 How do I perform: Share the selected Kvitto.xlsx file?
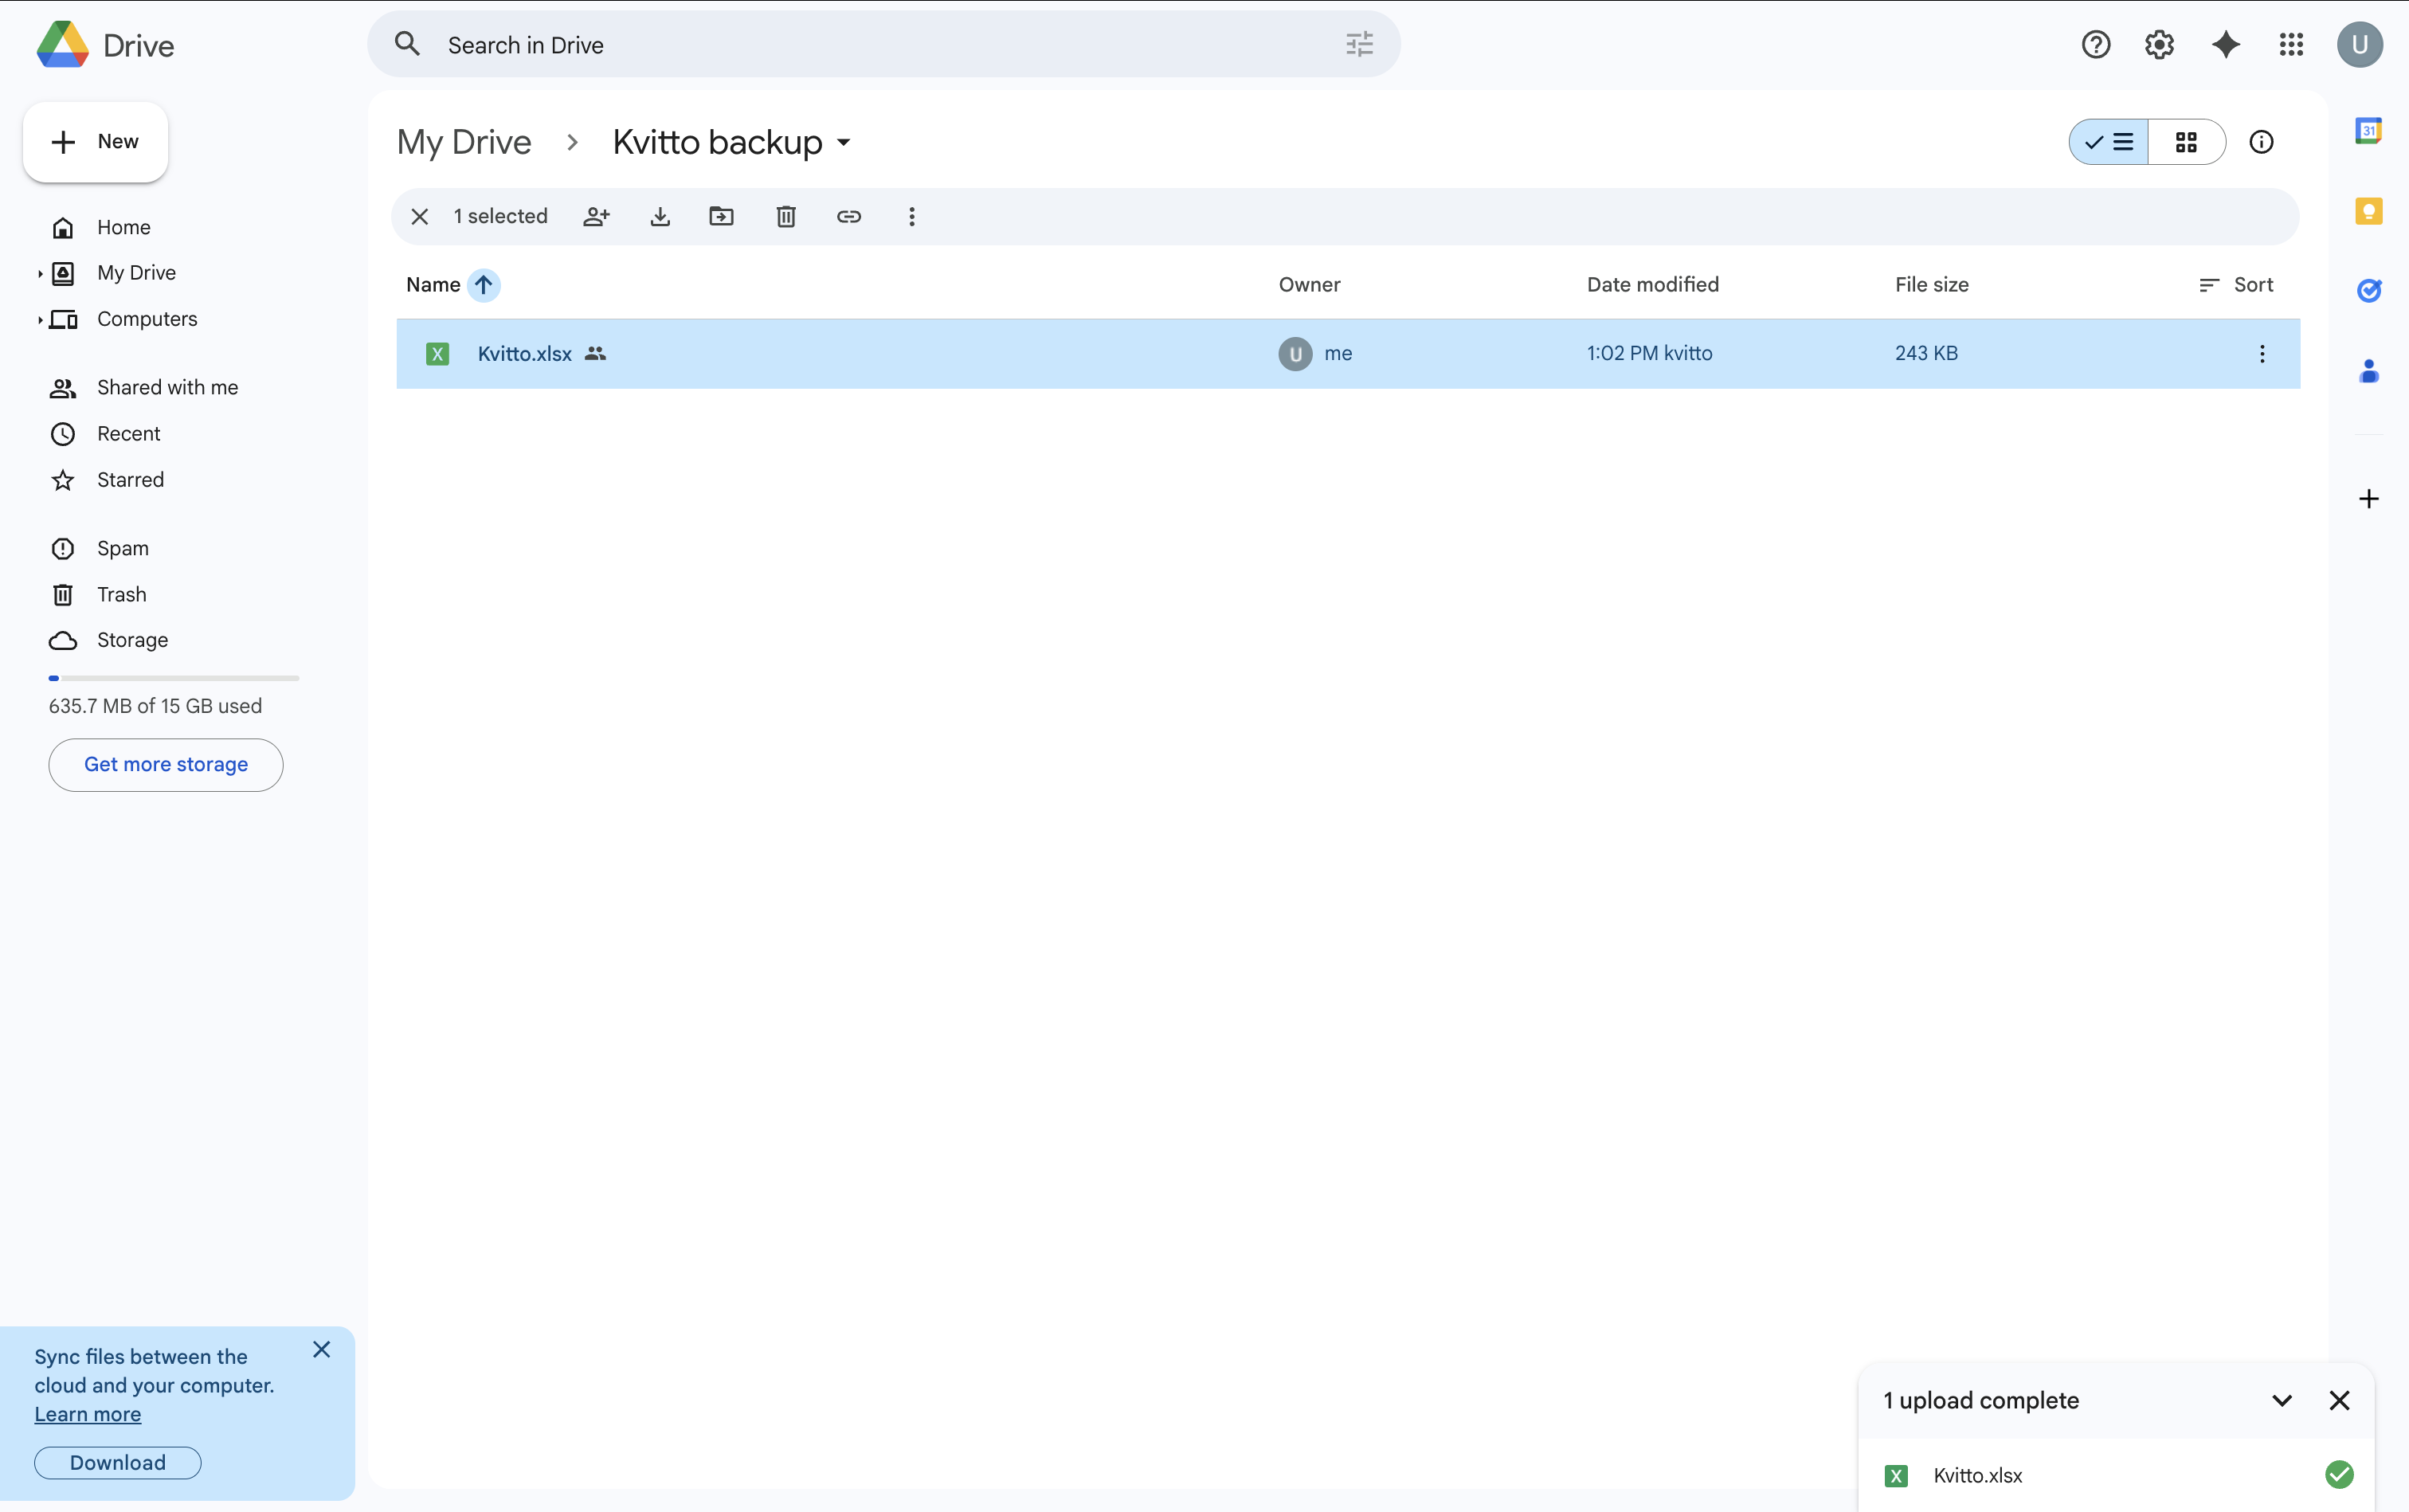pyautogui.click(x=596, y=216)
